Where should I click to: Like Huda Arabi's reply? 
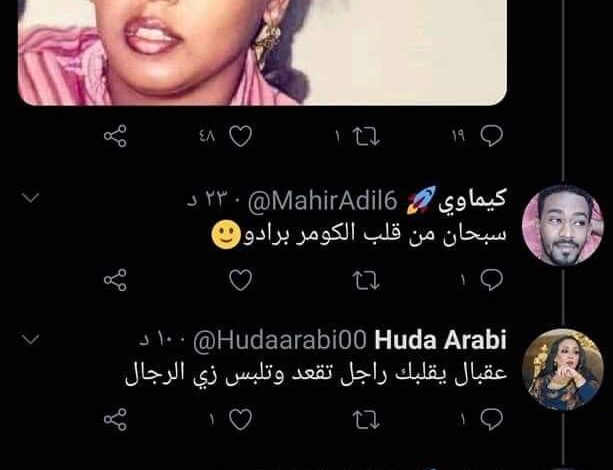click(x=240, y=420)
